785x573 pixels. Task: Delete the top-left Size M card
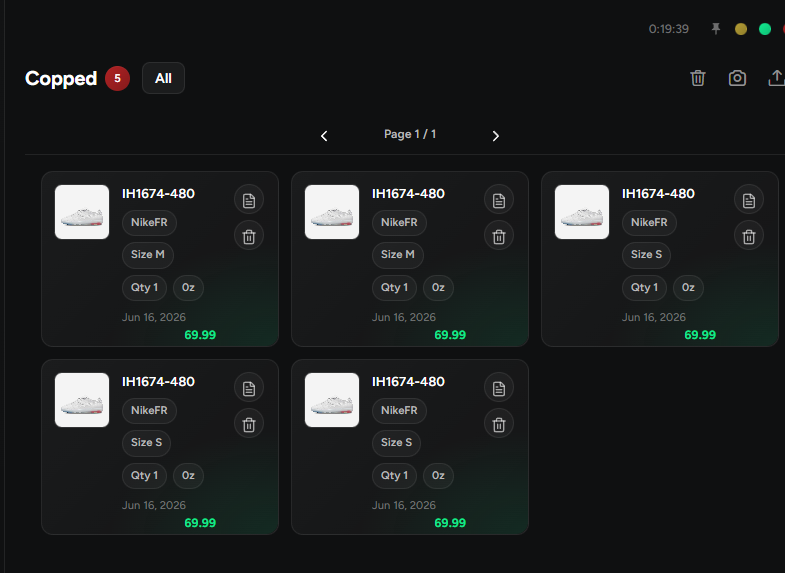249,236
